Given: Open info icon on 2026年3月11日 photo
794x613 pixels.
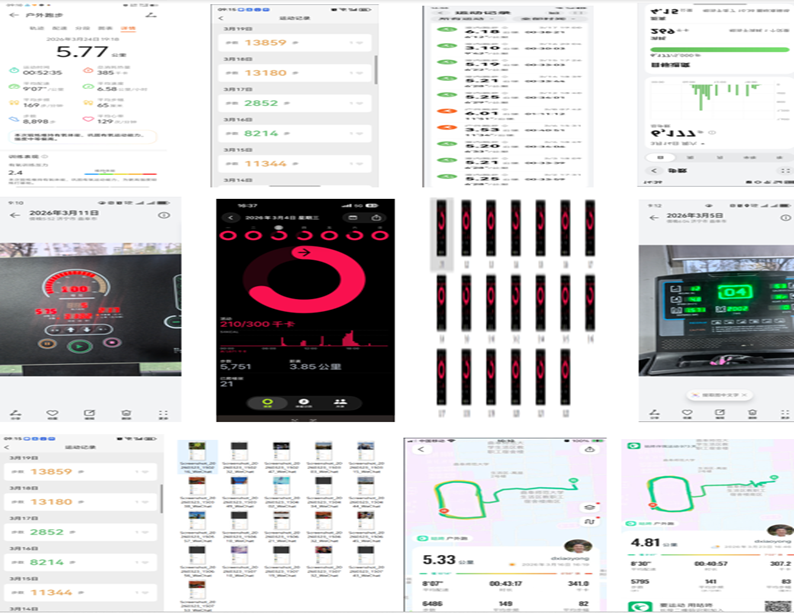Looking at the screenshot, I should click(164, 215).
